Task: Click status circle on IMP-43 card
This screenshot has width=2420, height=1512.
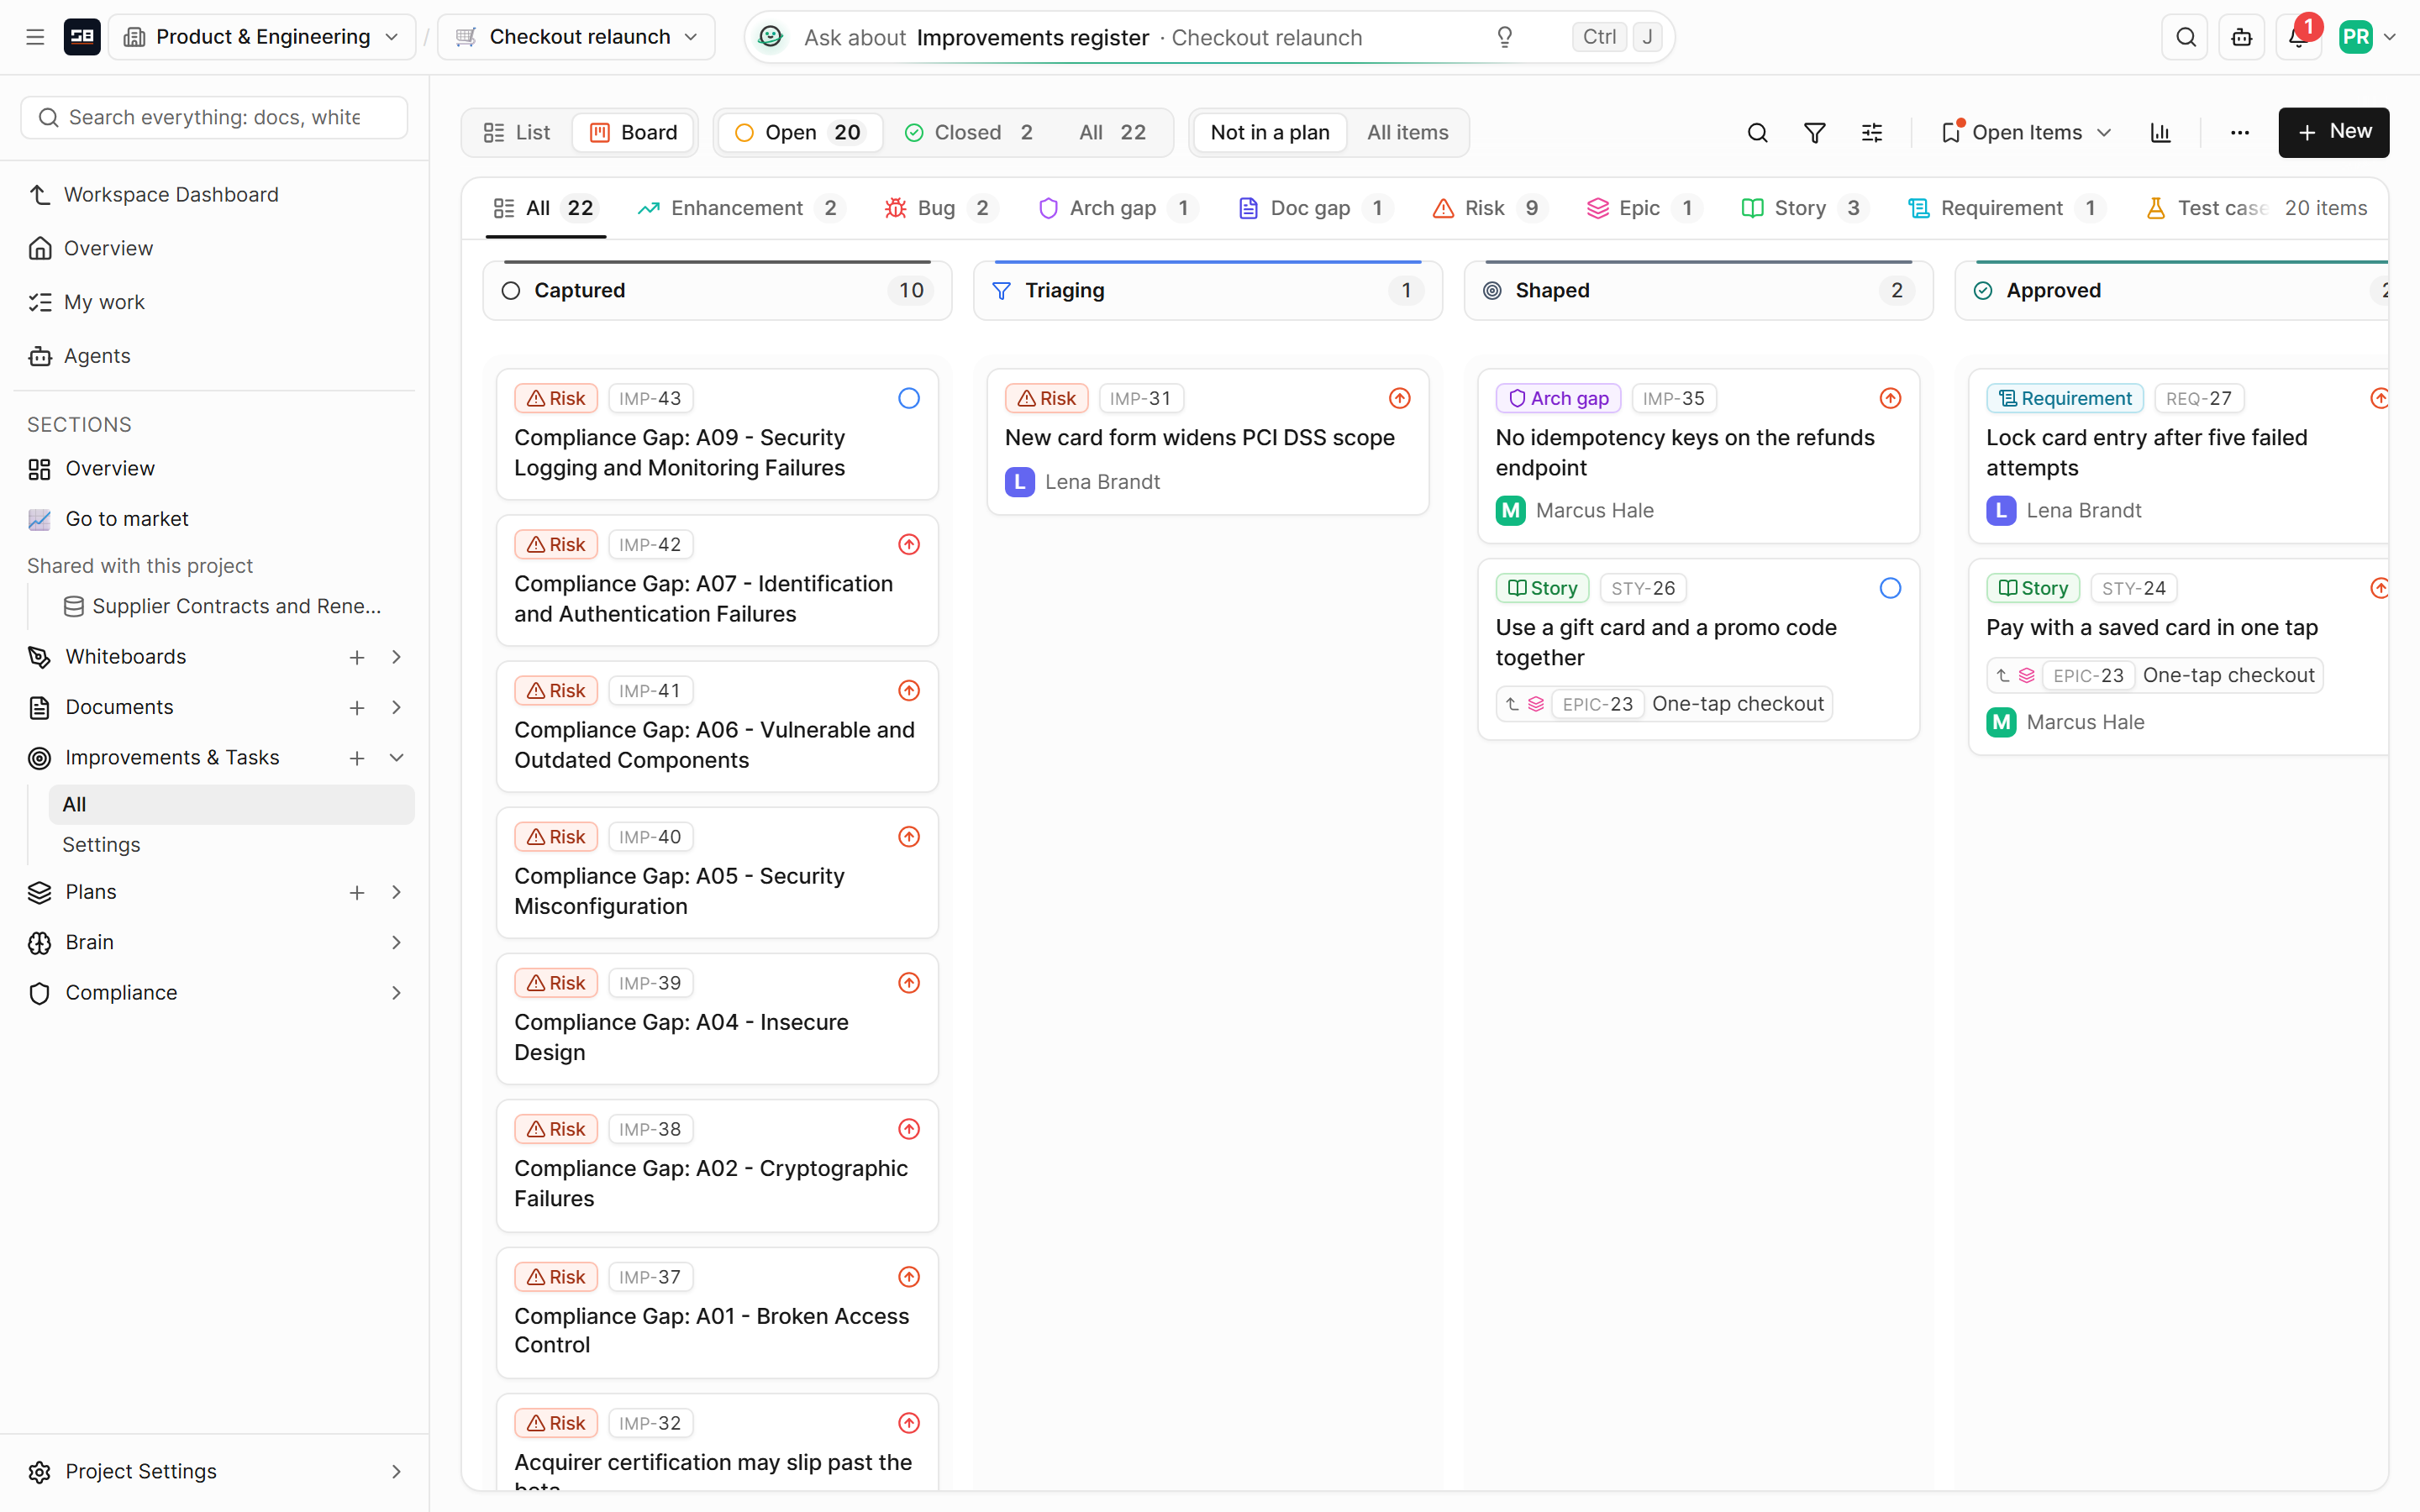Action: 908,398
